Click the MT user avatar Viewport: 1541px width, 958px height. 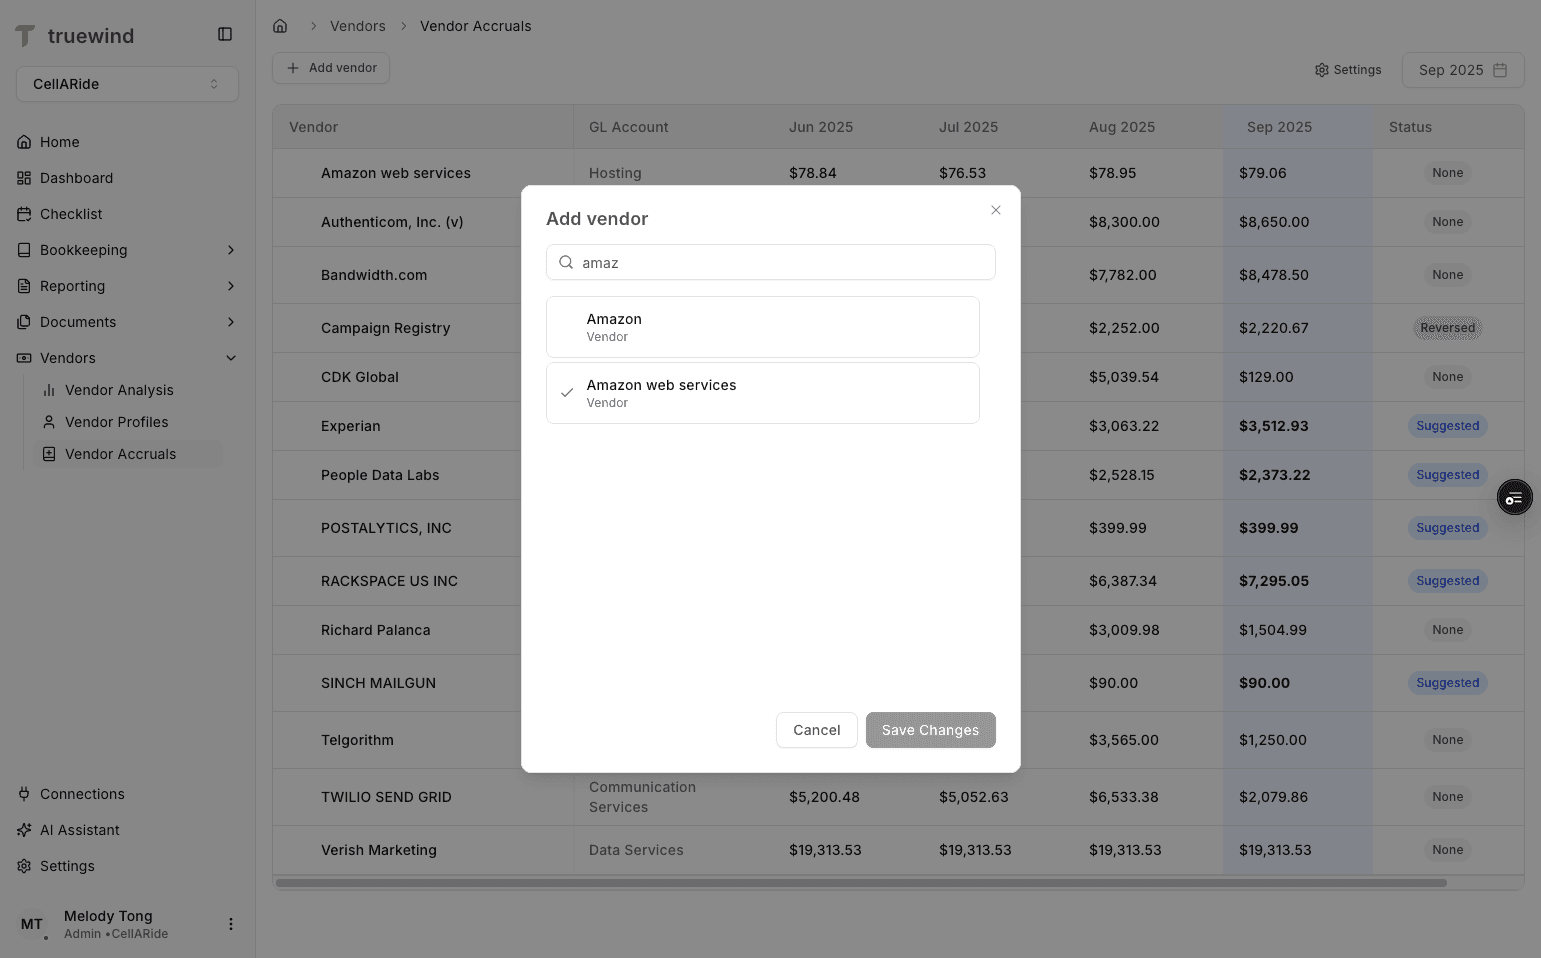32,924
